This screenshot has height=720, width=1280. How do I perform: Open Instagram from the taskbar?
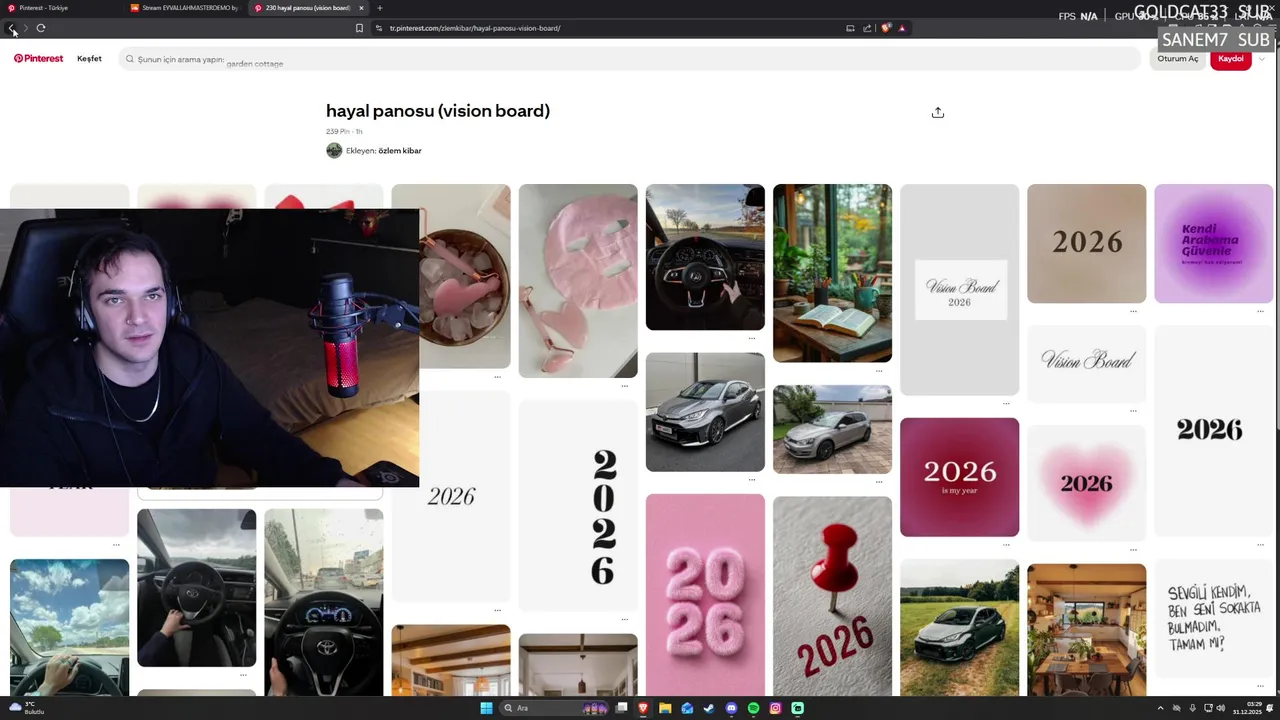click(775, 708)
